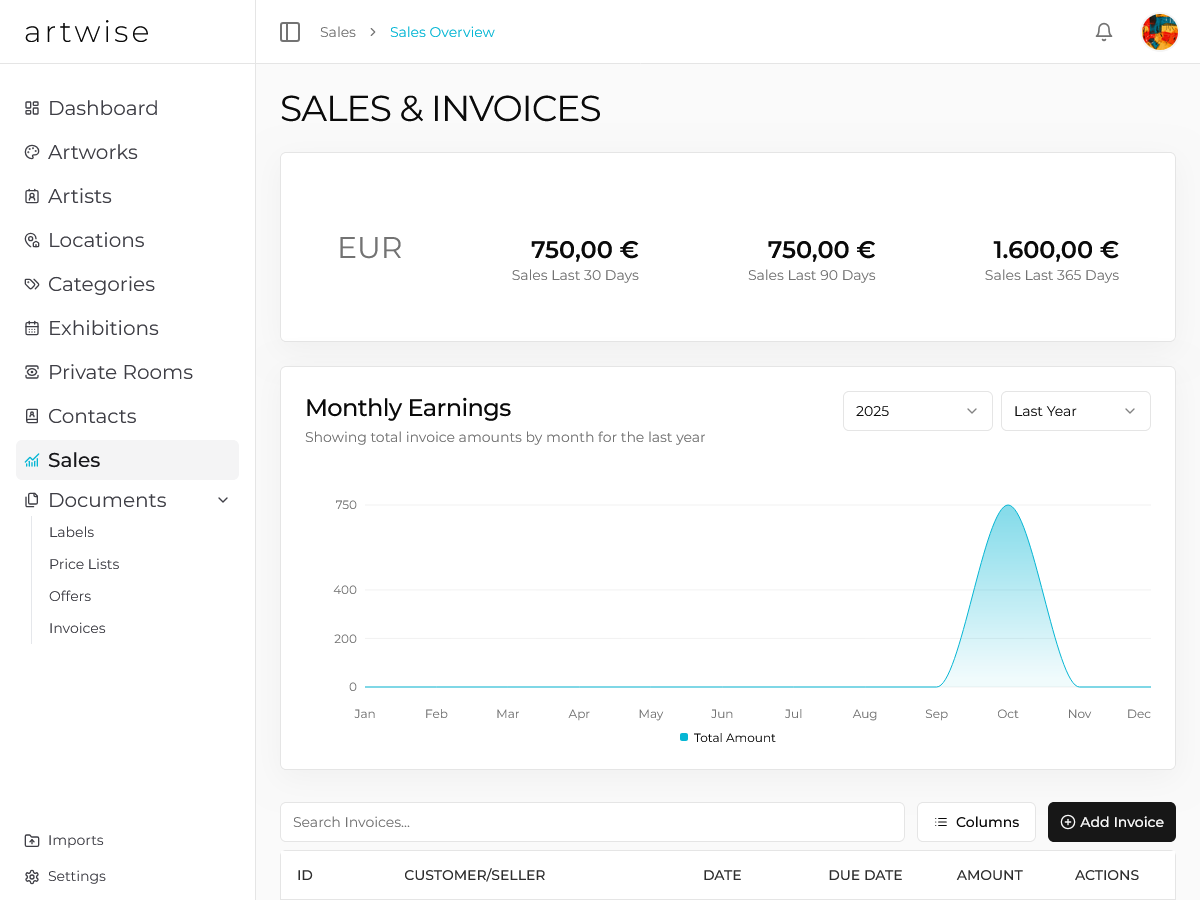Navigate to Locations
This screenshot has height=900, width=1200.
pos(127,240)
